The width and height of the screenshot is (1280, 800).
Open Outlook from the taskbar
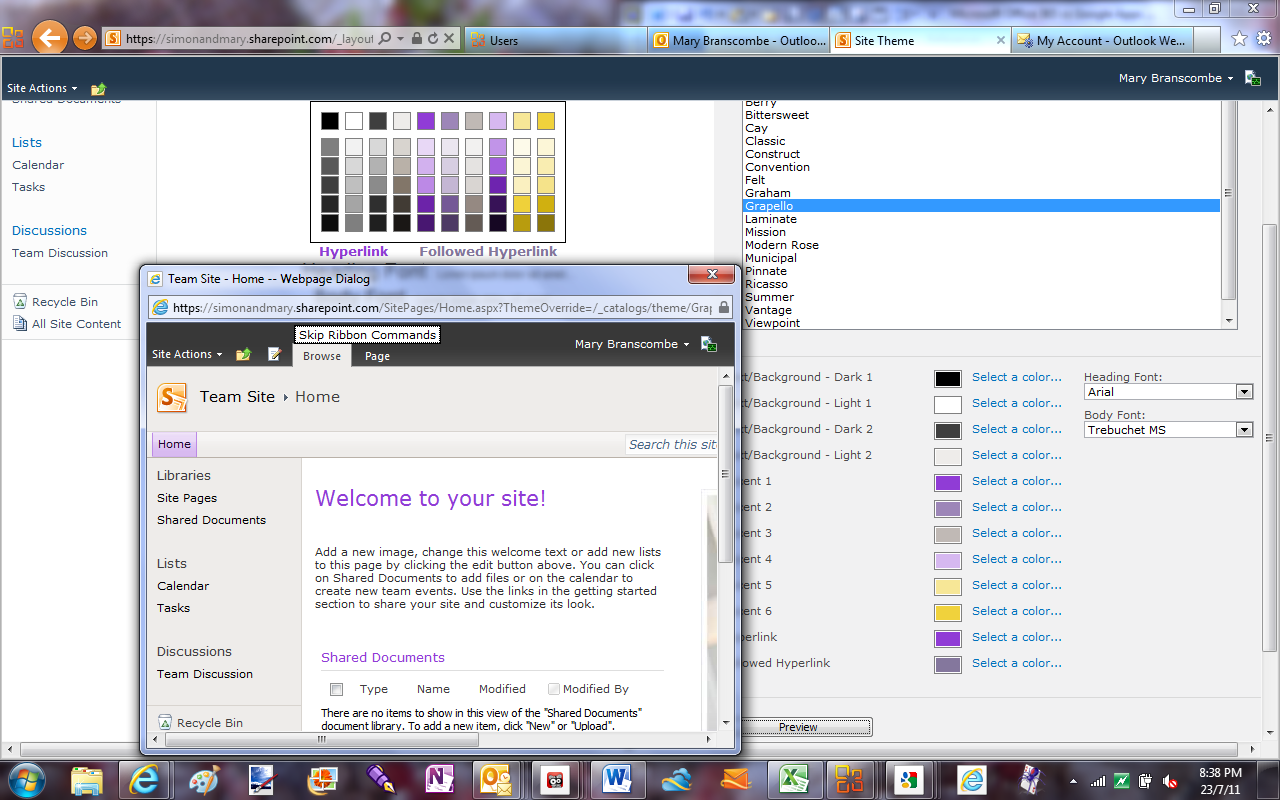click(x=495, y=779)
